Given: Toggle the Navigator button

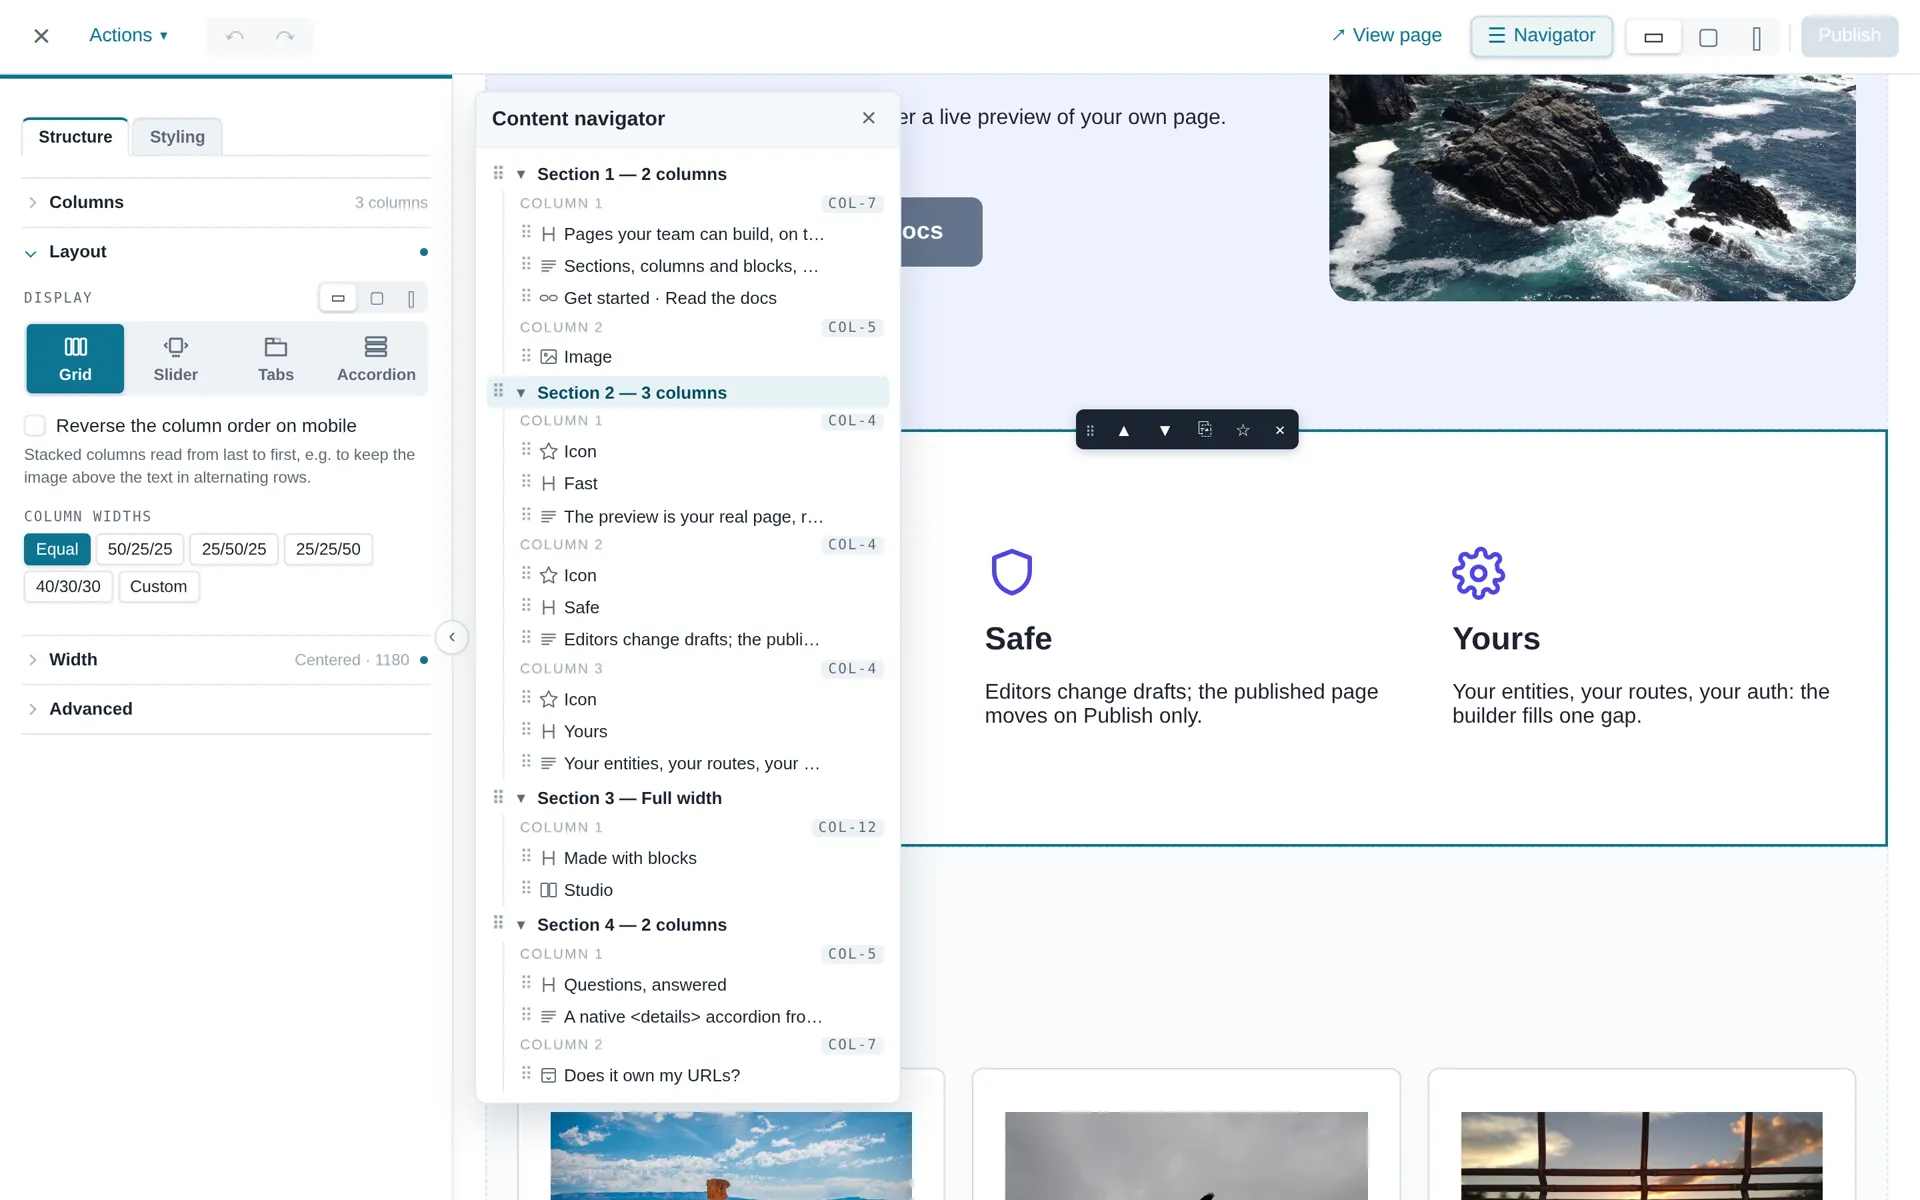Looking at the screenshot, I should pos(1541,36).
